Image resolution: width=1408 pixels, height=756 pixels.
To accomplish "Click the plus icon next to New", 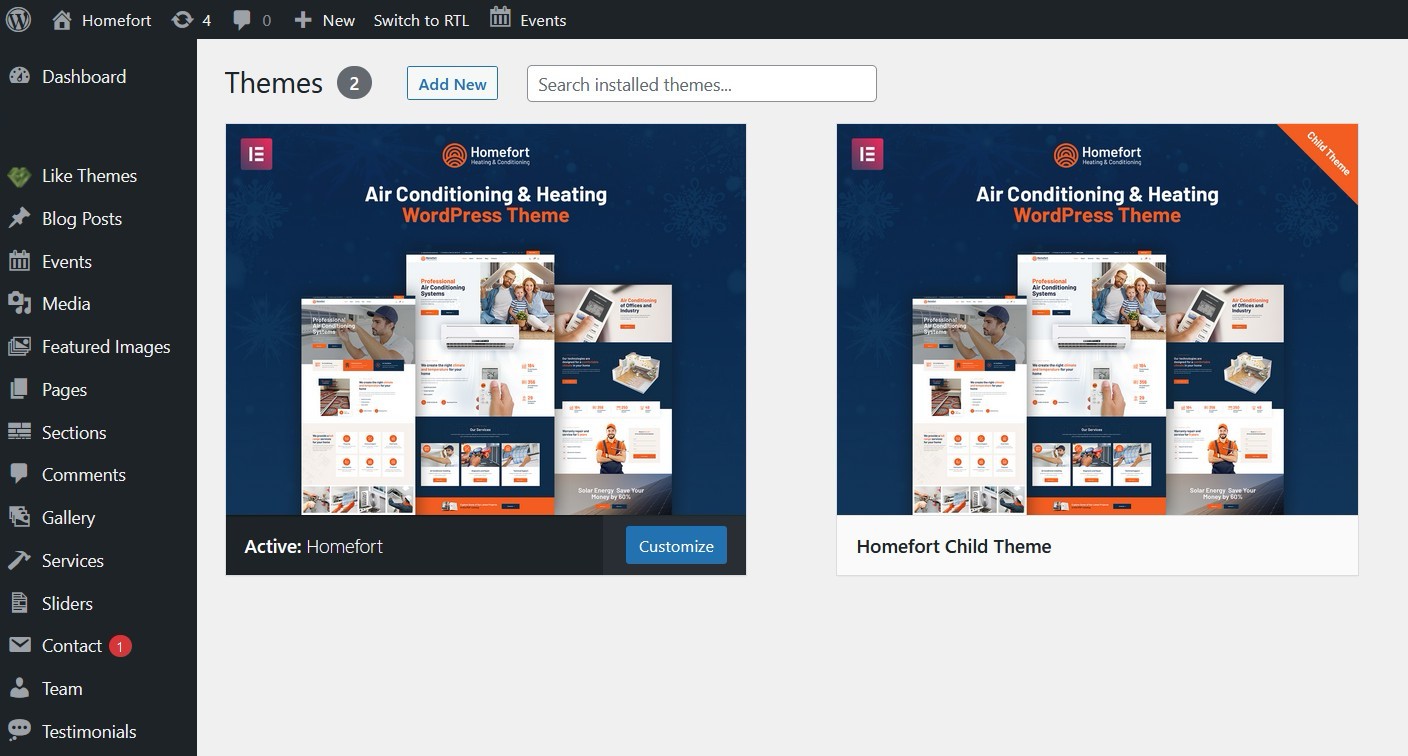I will pyautogui.click(x=303, y=20).
